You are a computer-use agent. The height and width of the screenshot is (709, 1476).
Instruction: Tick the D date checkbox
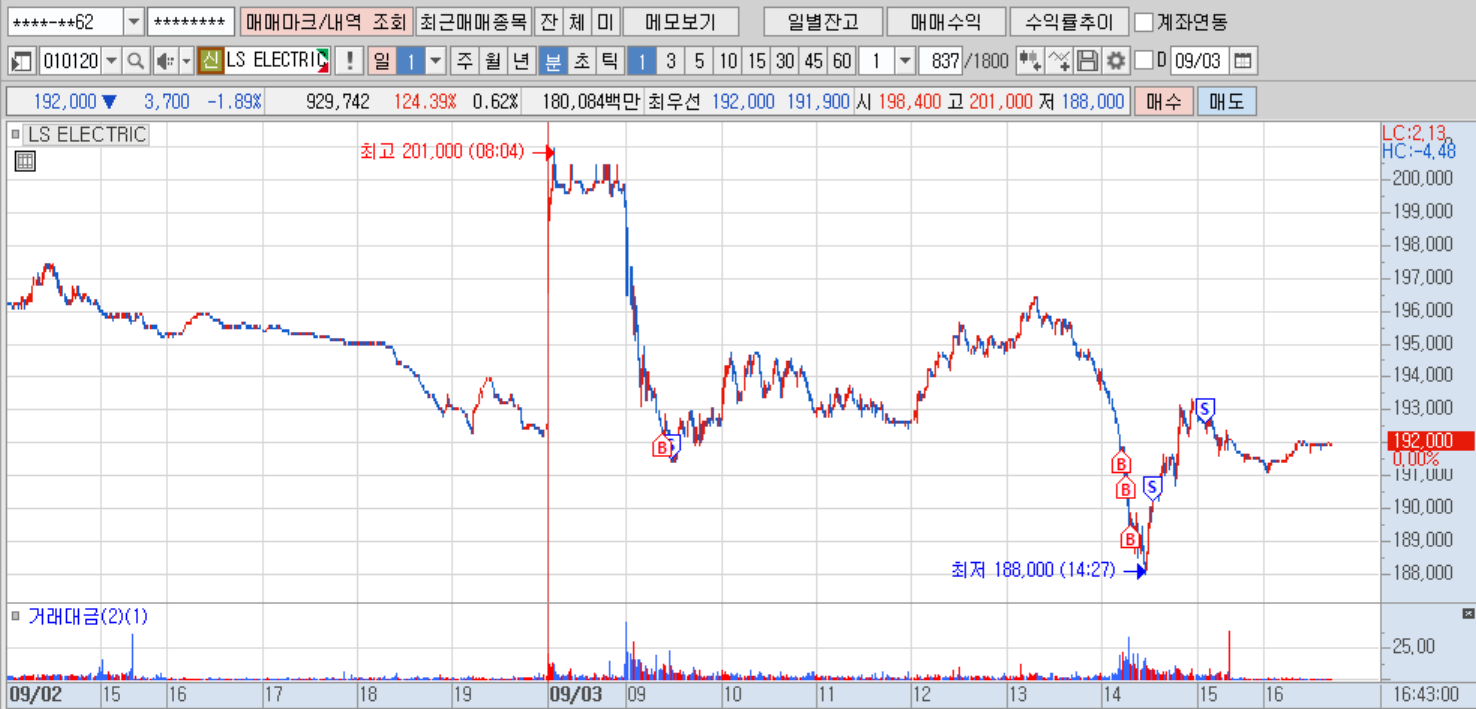pyautogui.click(x=1144, y=61)
